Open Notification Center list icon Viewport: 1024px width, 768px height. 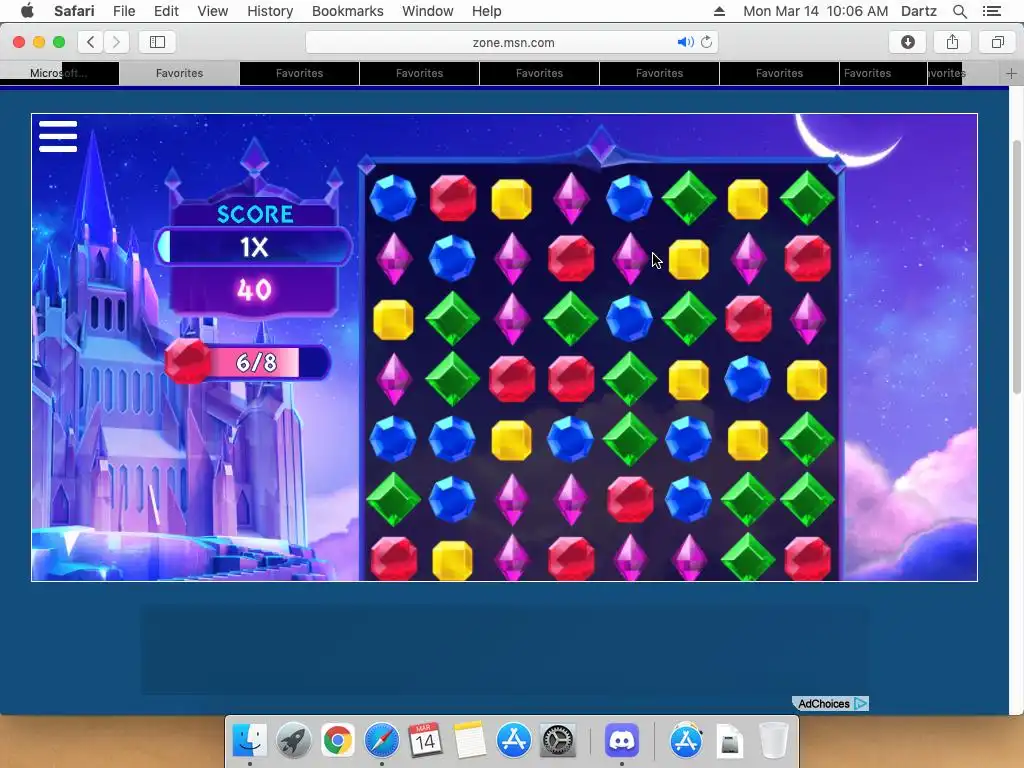point(991,11)
